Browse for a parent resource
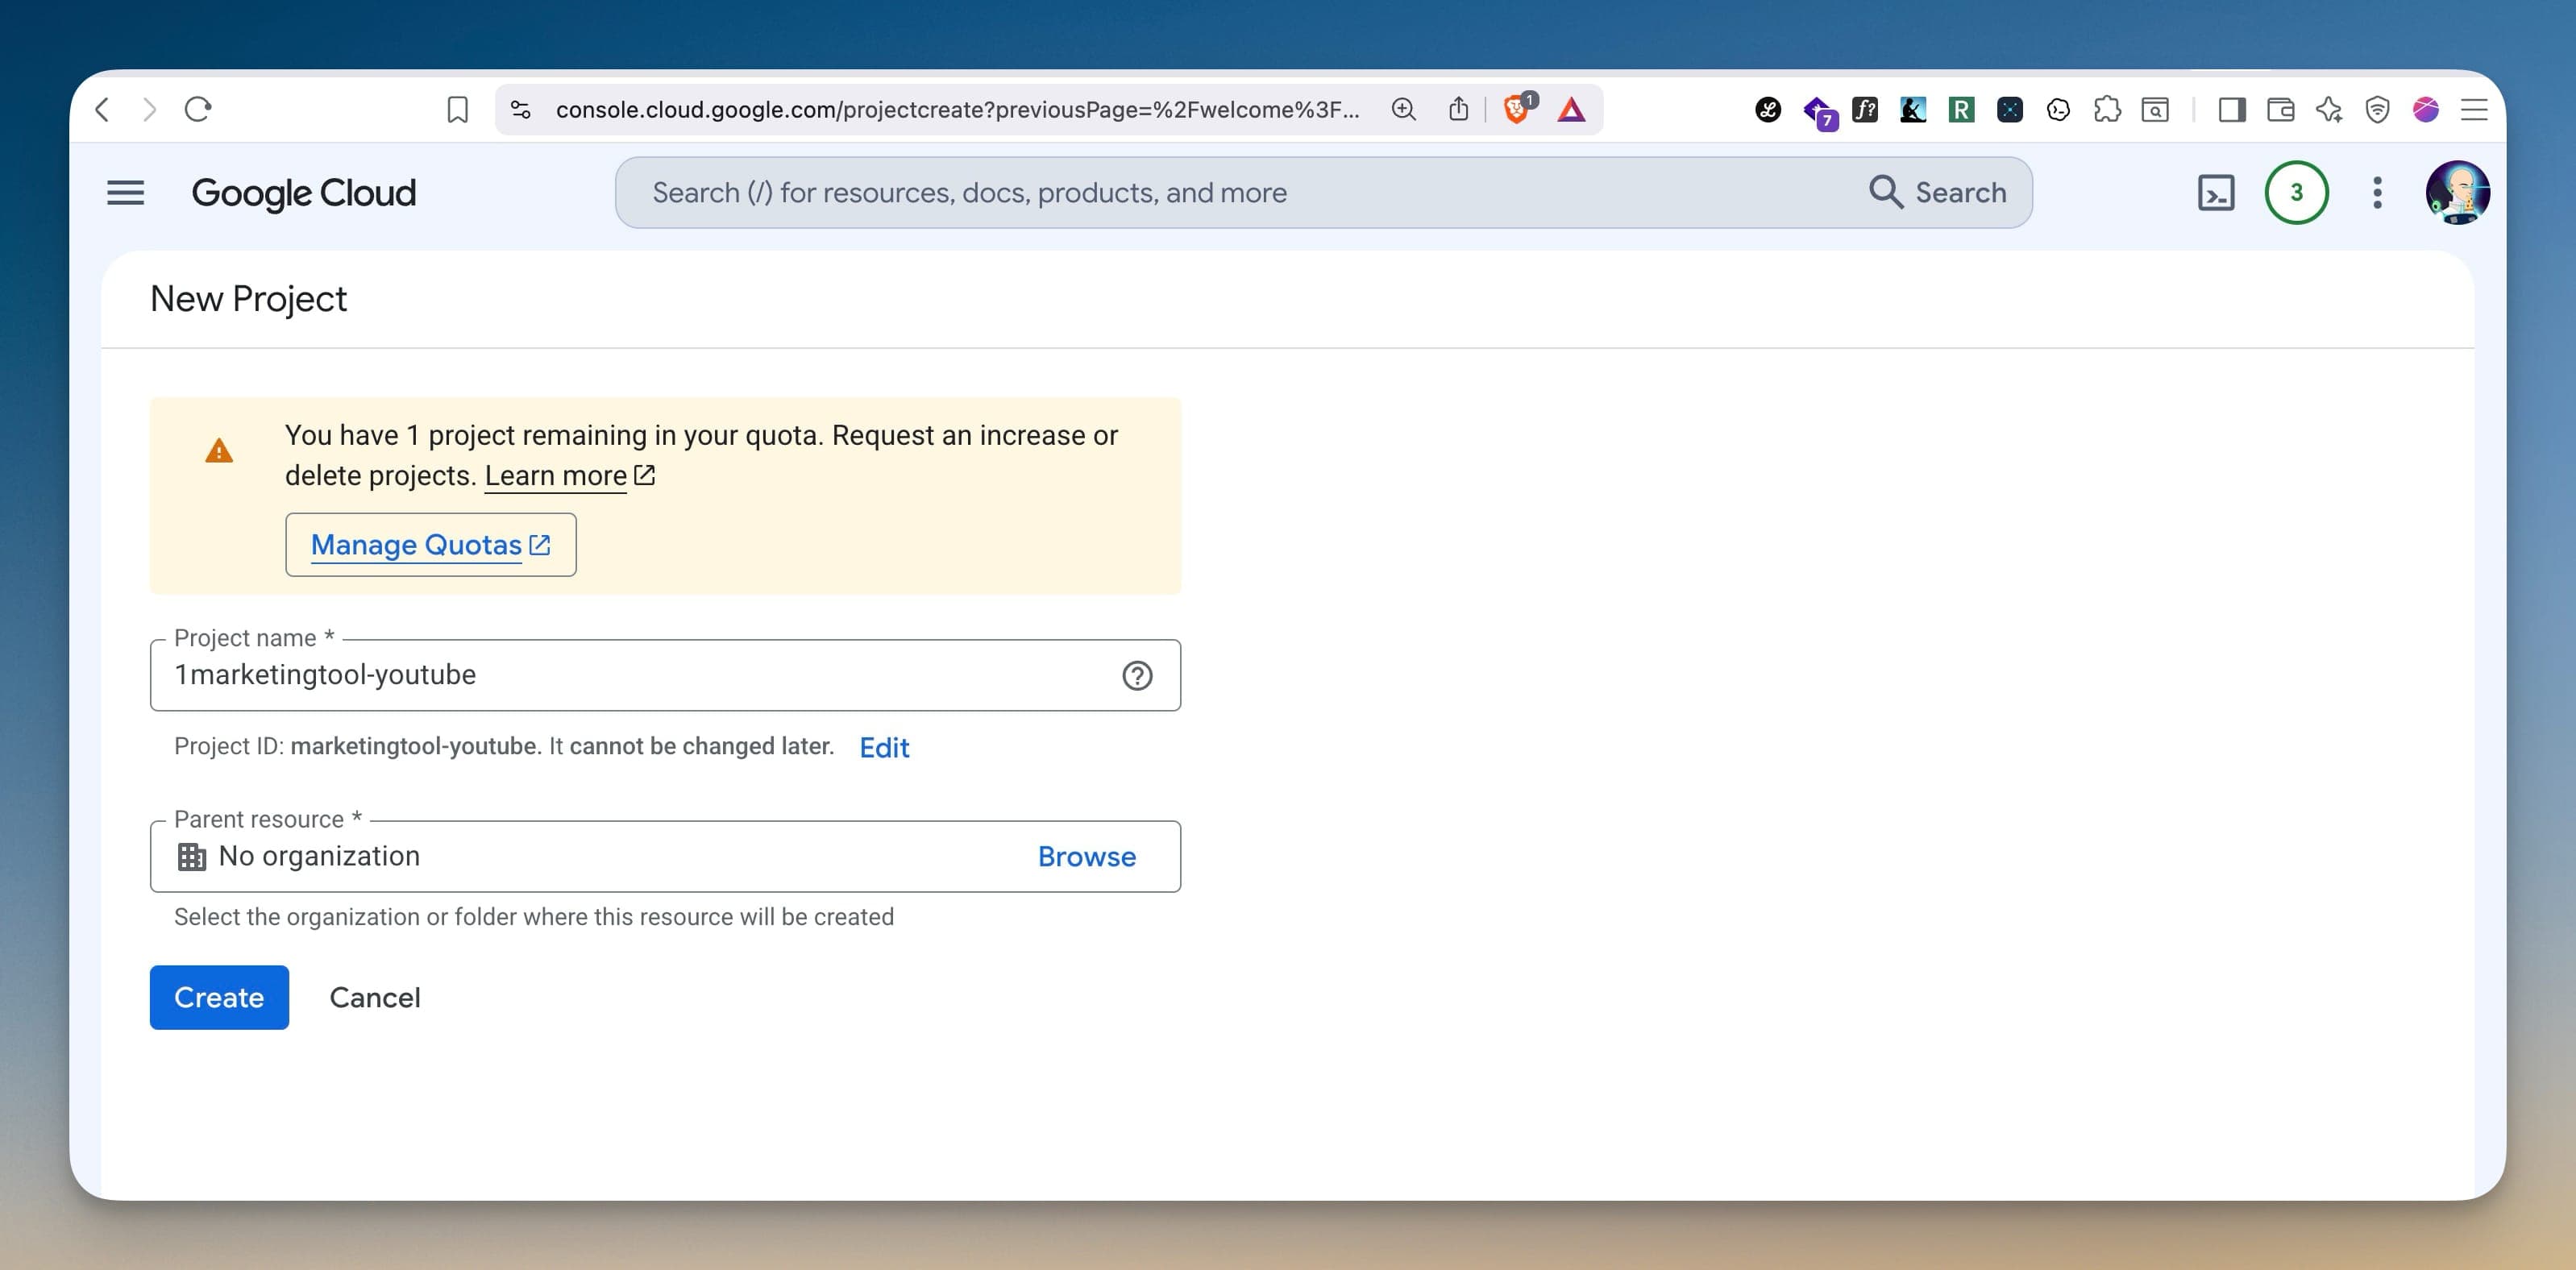The height and width of the screenshot is (1270, 2576). [1086, 856]
